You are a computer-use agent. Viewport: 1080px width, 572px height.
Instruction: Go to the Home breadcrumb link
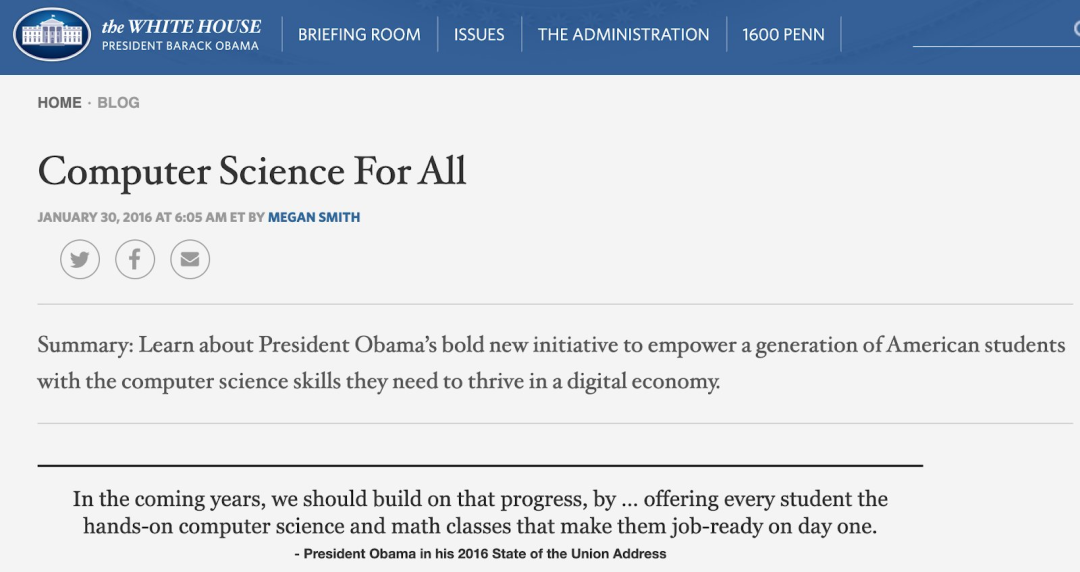pos(59,103)
